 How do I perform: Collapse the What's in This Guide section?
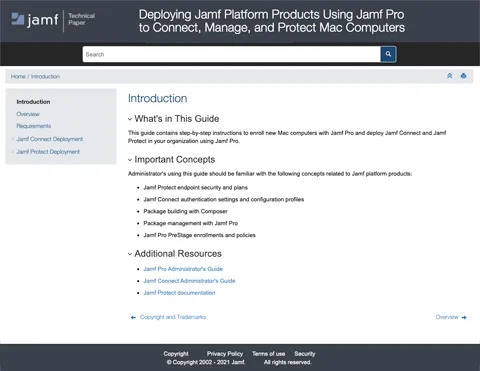(130, 119)
